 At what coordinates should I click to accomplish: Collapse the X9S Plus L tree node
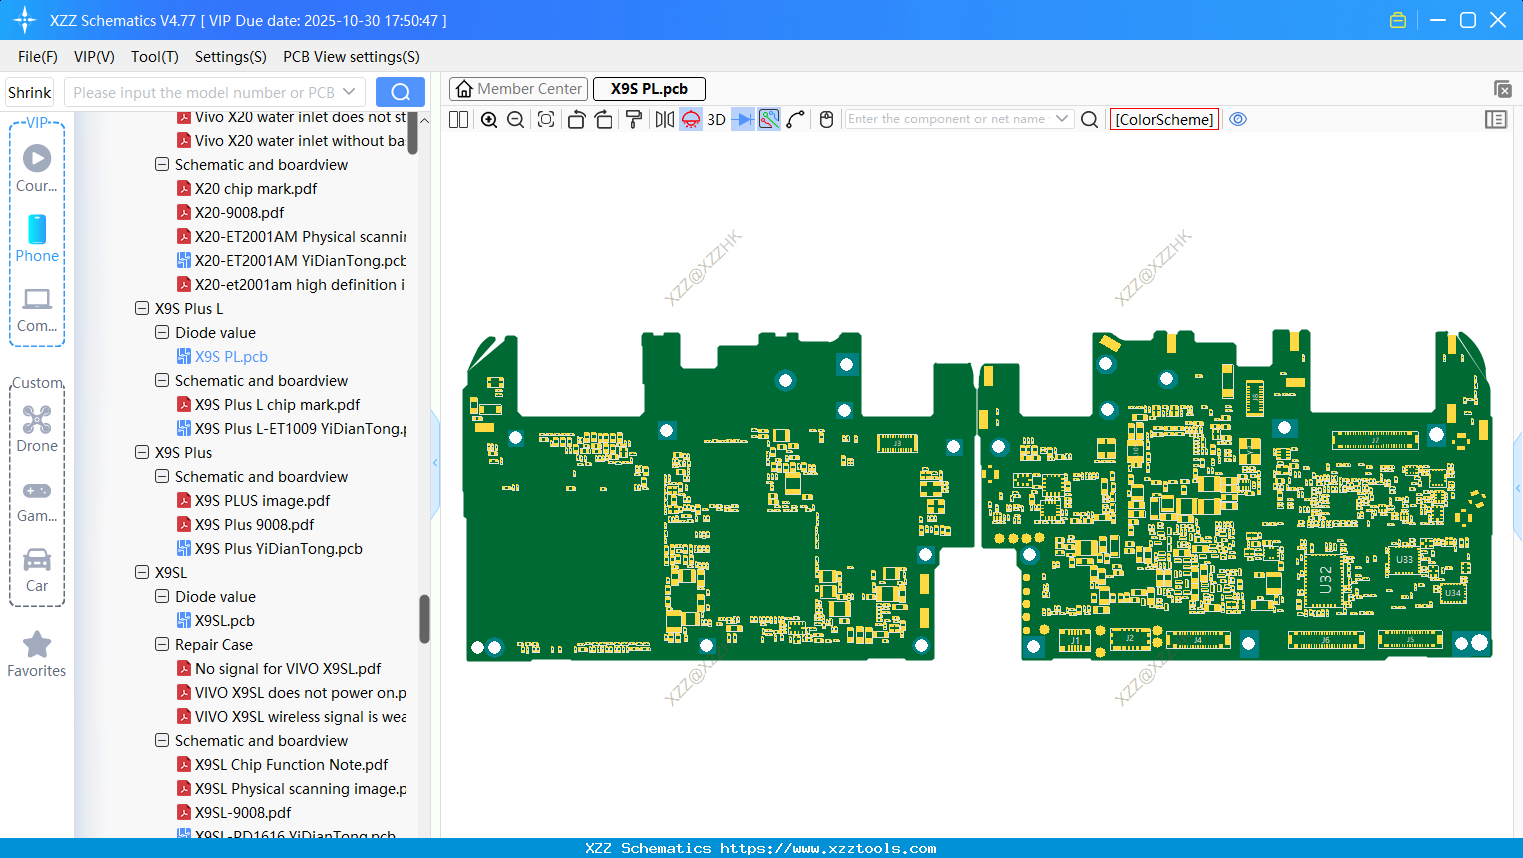pyautogui.click(x=142, y=309)
